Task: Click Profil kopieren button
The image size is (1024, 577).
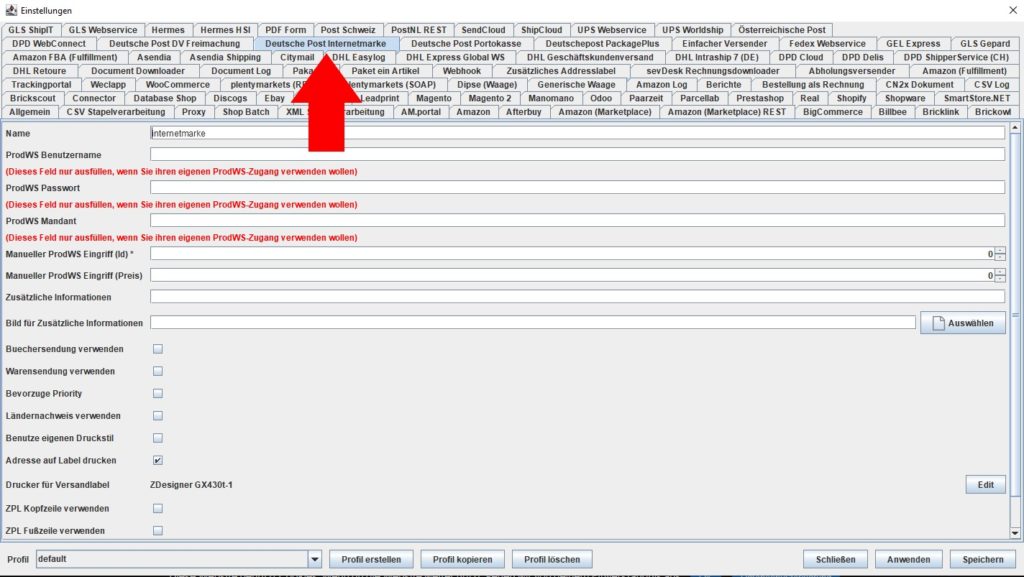Action: pyautogui.click(x=462, y=559)
